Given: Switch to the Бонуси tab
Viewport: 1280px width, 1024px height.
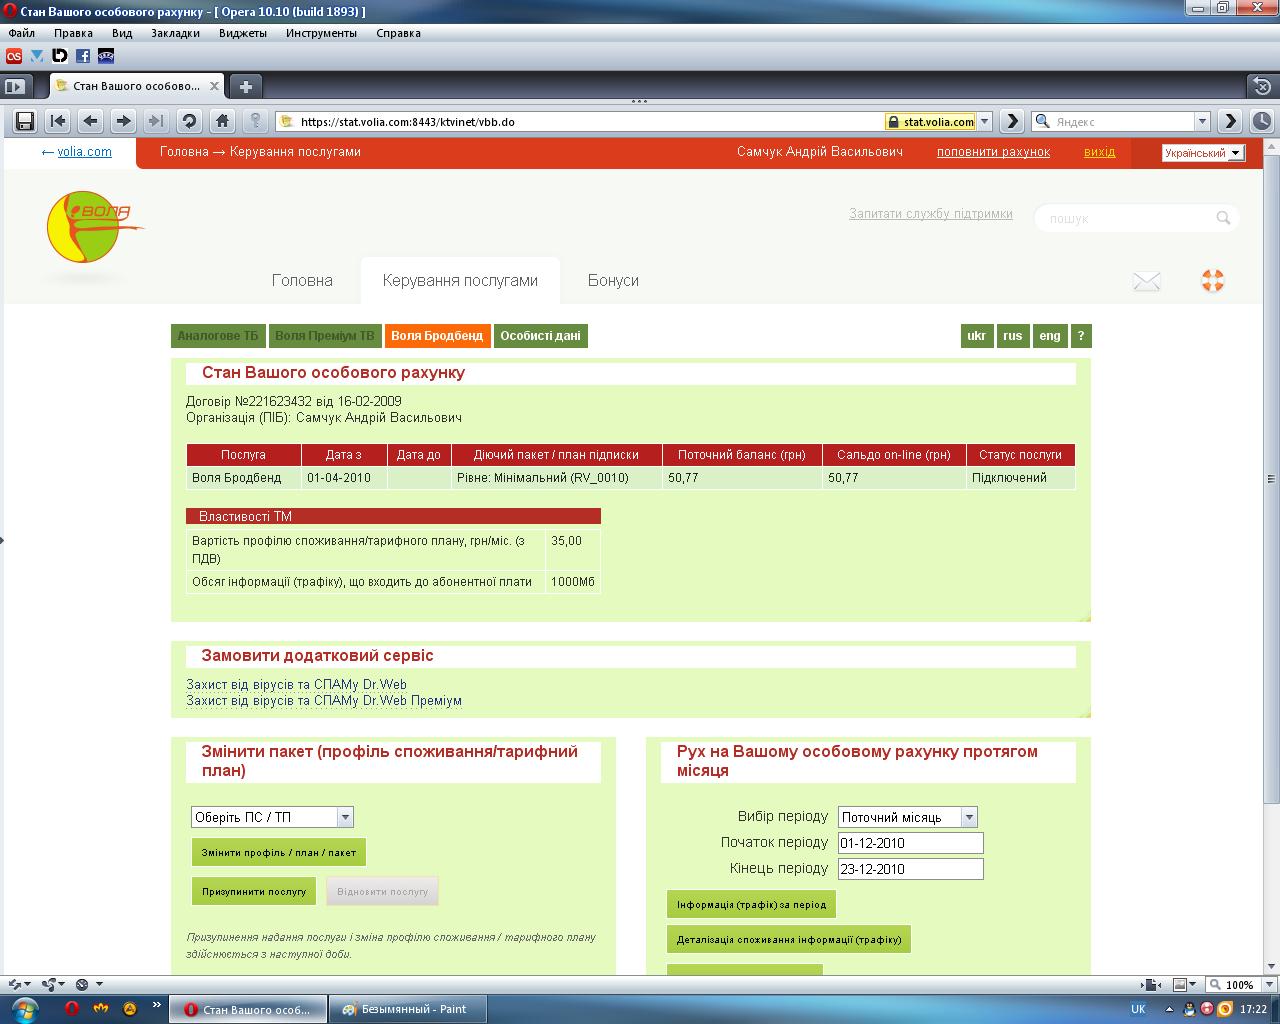Looking at the screenshot, I should point(613,281).
